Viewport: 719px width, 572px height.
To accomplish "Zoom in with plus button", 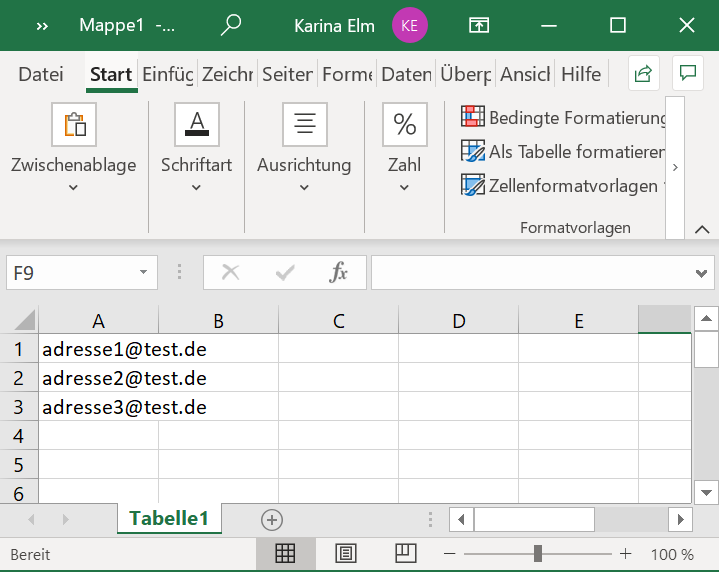I will pos(625,554).
